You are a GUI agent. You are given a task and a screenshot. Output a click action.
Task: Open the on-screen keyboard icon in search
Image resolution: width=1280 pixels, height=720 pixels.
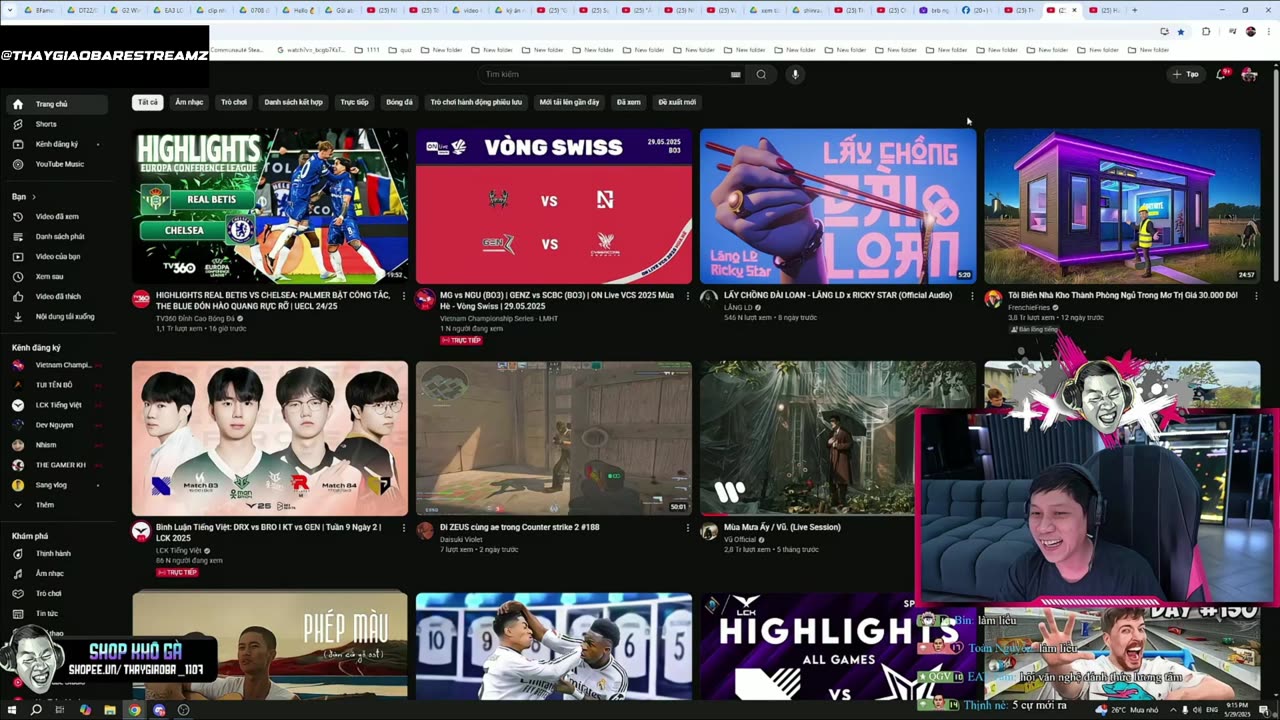pyautogui.click(x=736, y=74)
